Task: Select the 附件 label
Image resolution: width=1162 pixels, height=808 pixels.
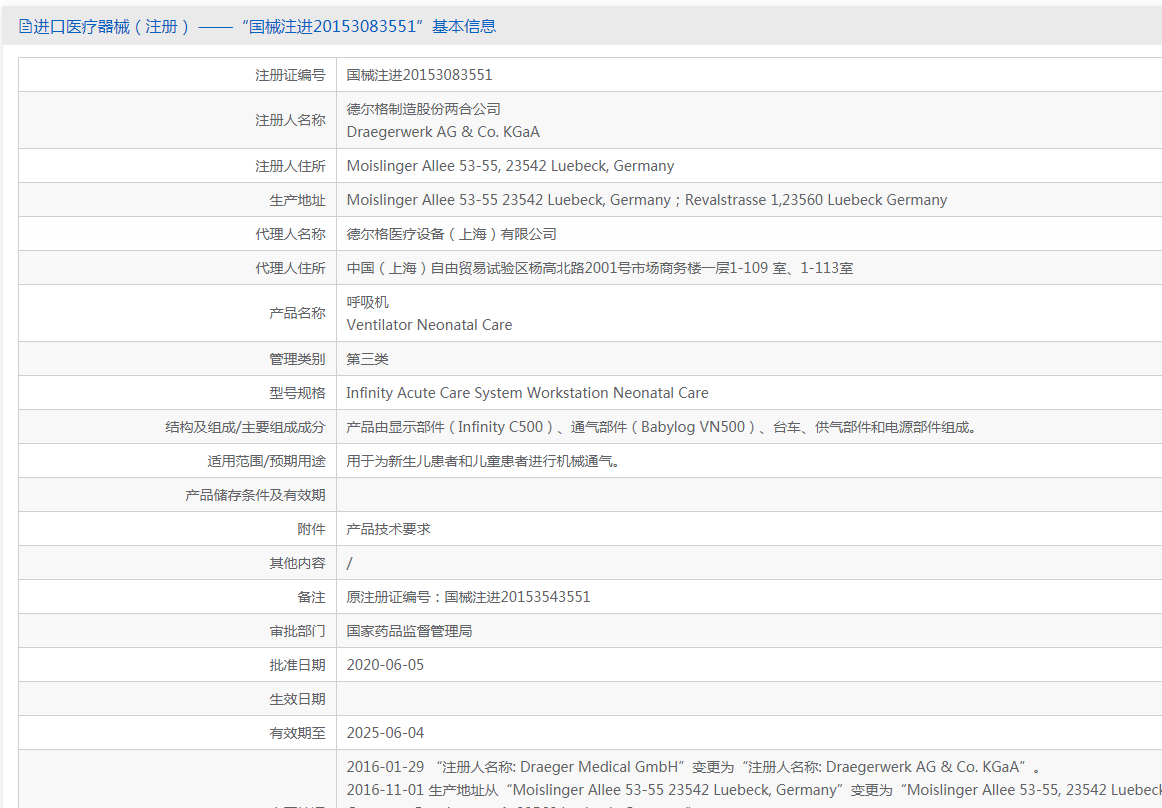Action: click(x=311, y=530)
